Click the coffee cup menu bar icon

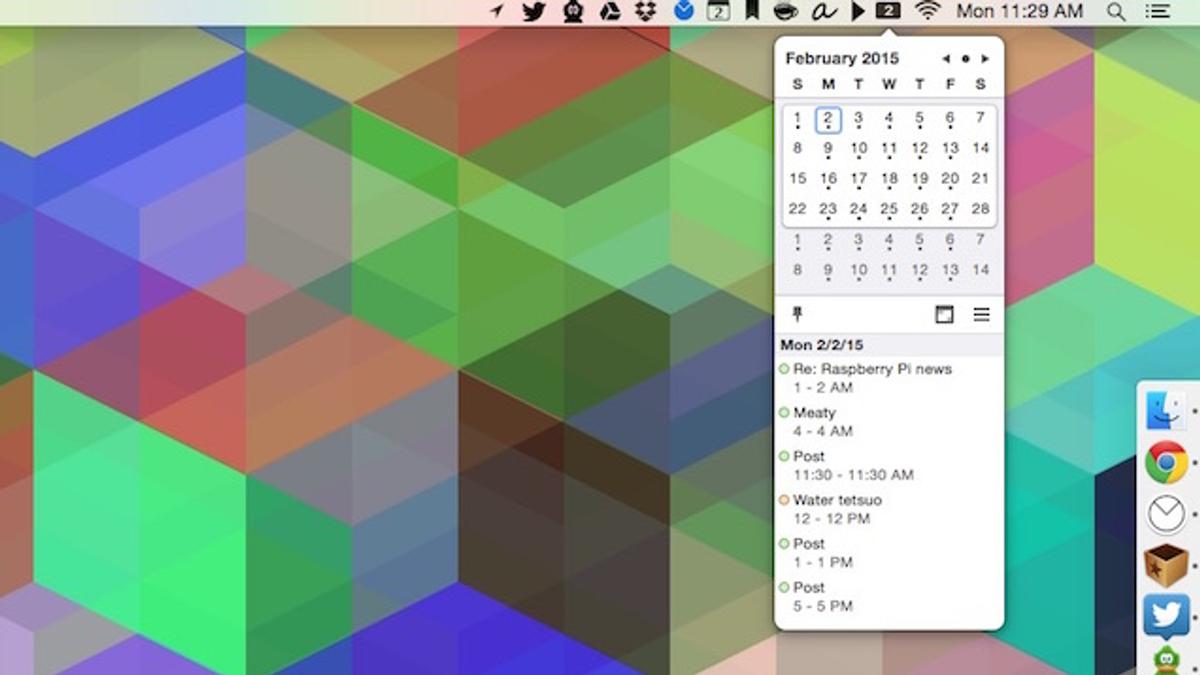786,12
